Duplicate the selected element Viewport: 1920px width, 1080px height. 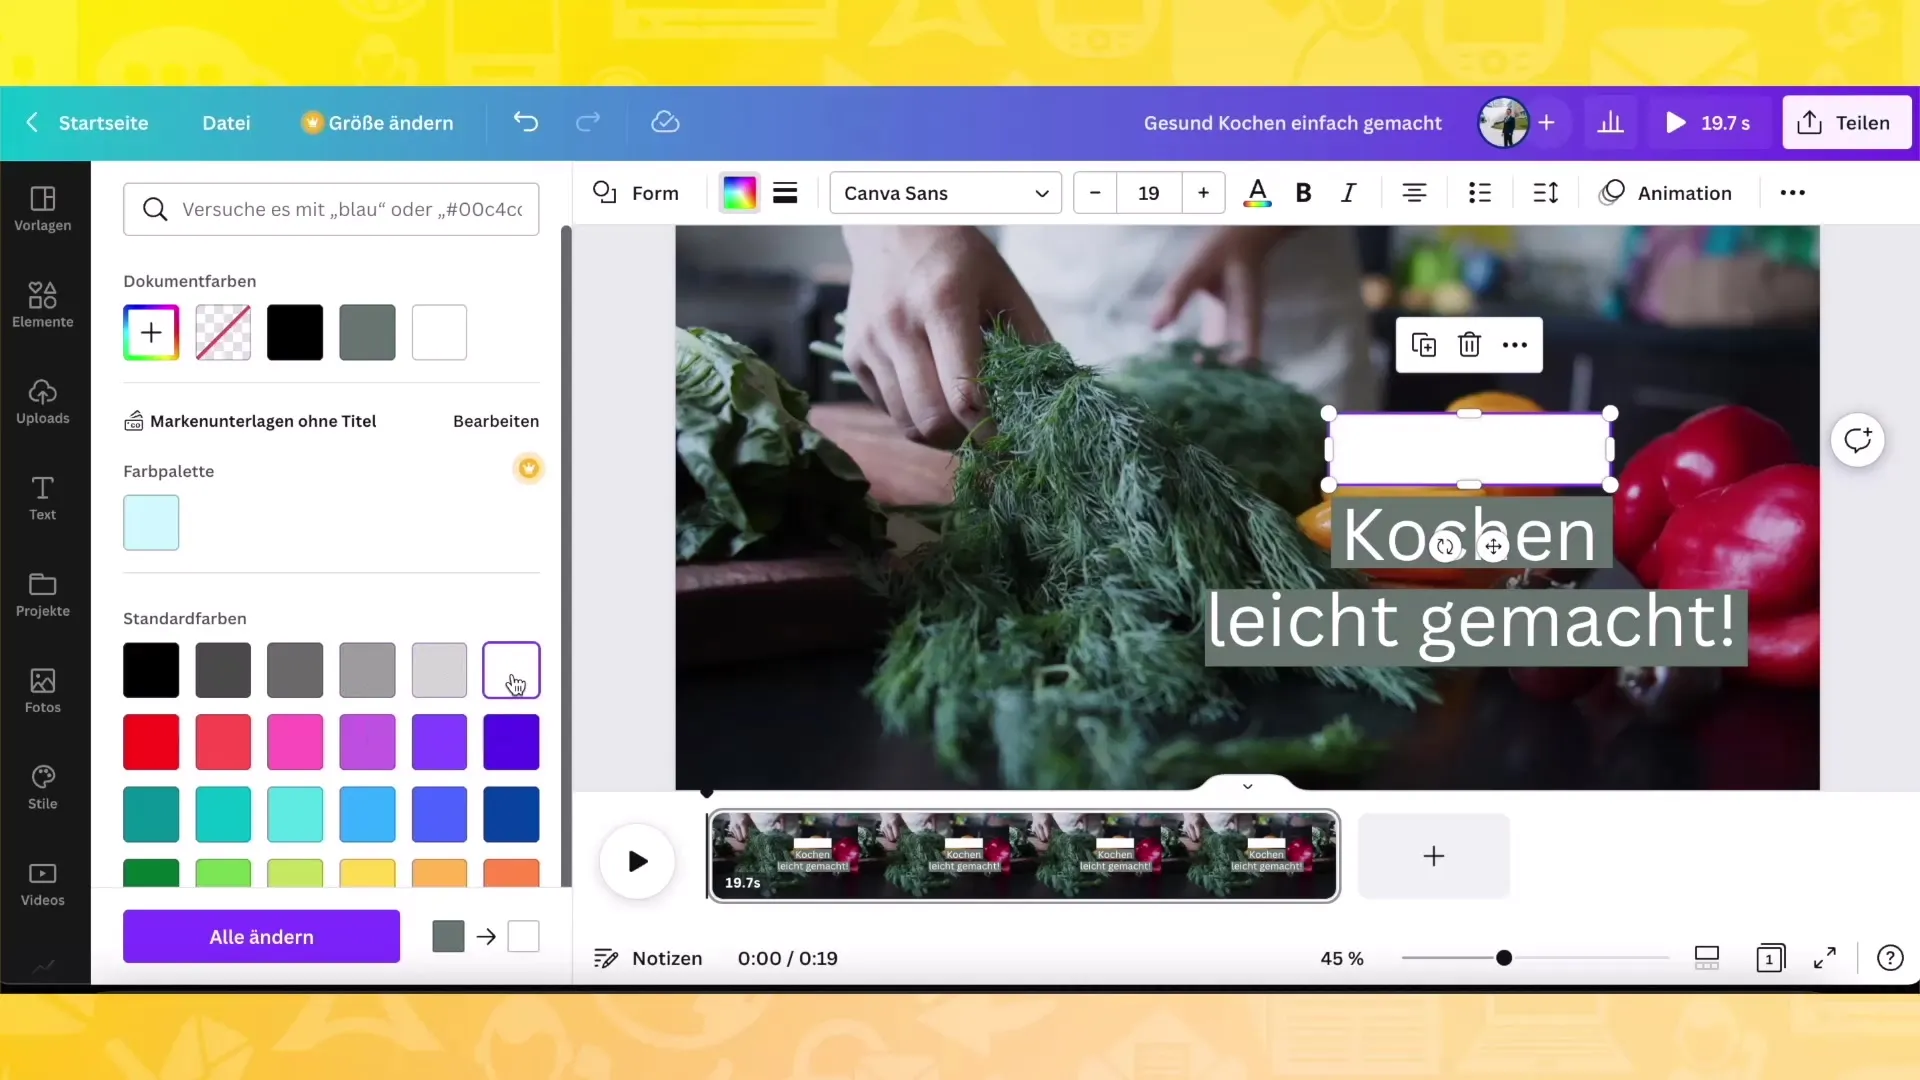(1423, 345)
